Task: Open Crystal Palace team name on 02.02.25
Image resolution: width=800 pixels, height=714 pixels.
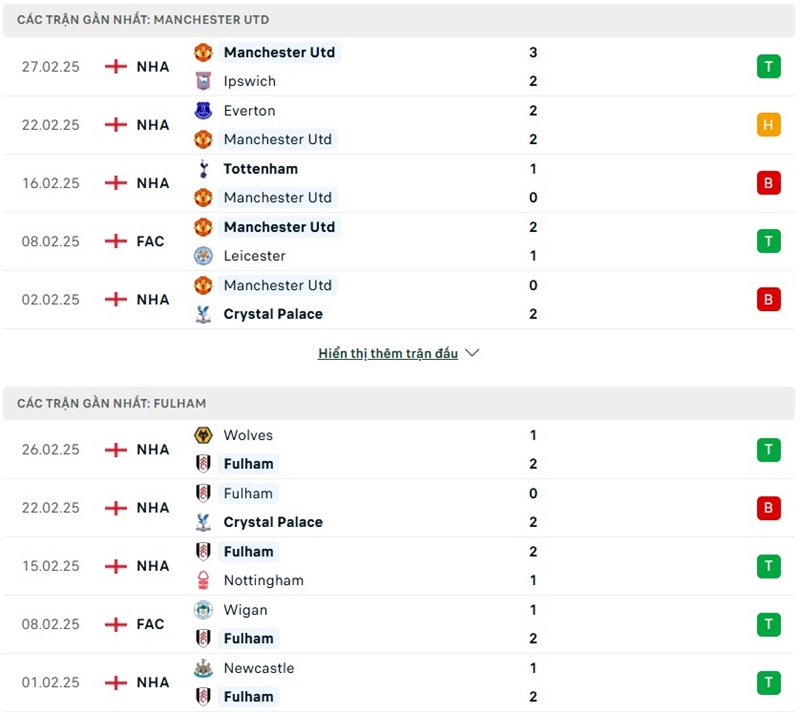Action: pyautogui.click(x=273, y=314)
